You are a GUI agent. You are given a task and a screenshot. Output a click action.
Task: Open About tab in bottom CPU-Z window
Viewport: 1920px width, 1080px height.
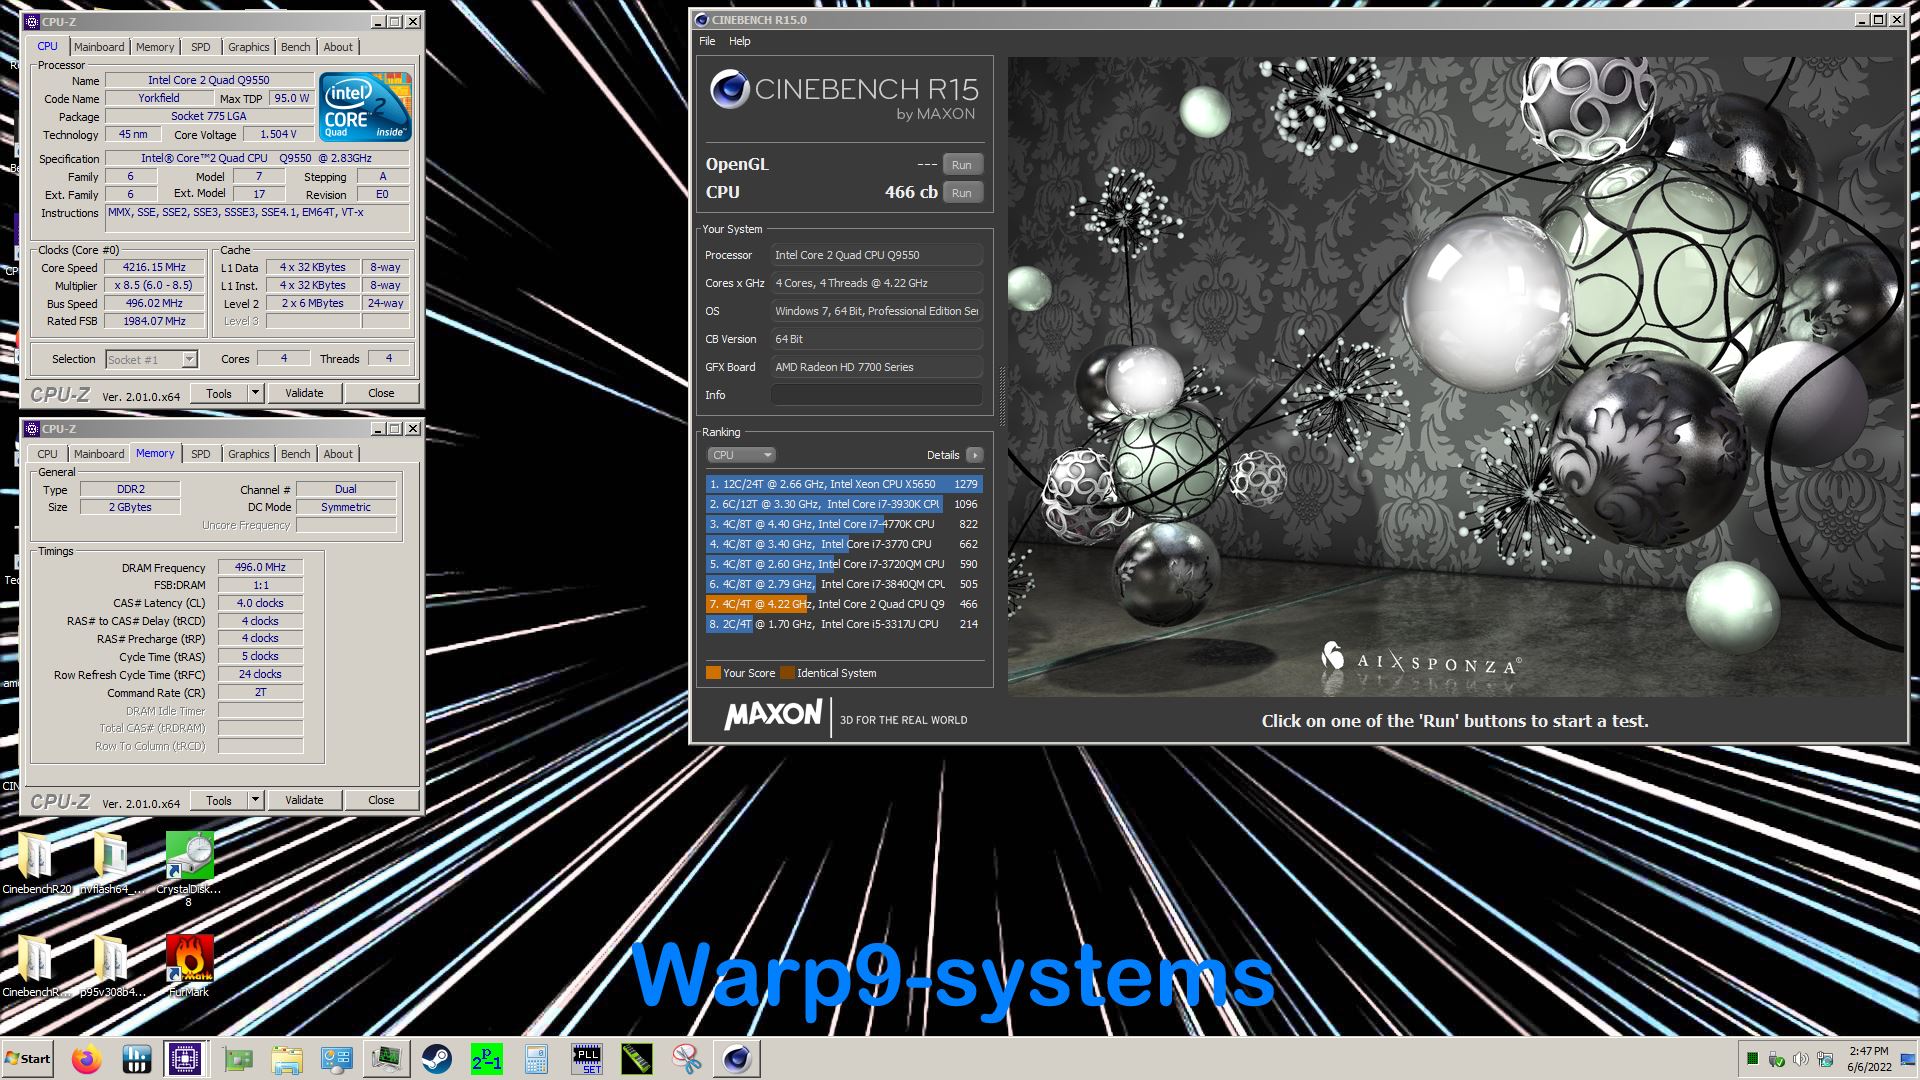[338, 454]
